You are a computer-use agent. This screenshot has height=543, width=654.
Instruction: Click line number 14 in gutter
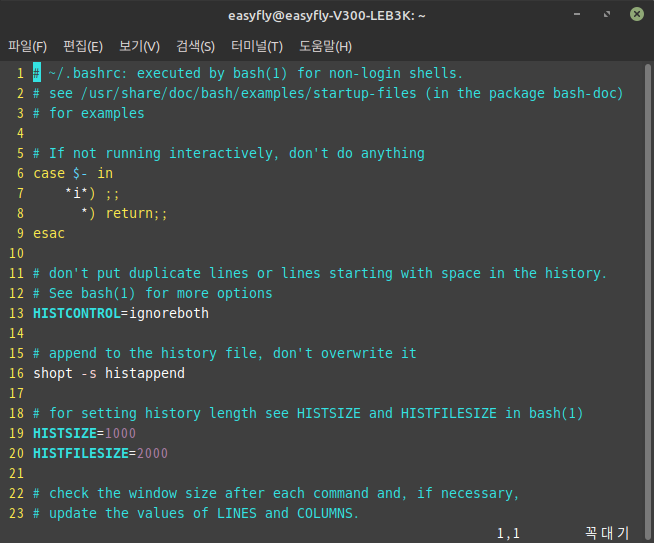click(16, 333)
